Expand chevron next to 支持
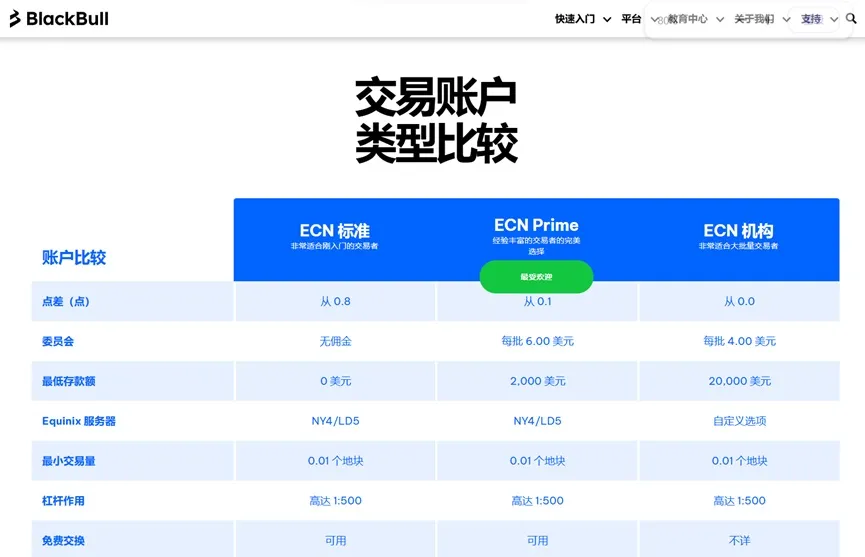The image size is (865, 557). (834, 19)
